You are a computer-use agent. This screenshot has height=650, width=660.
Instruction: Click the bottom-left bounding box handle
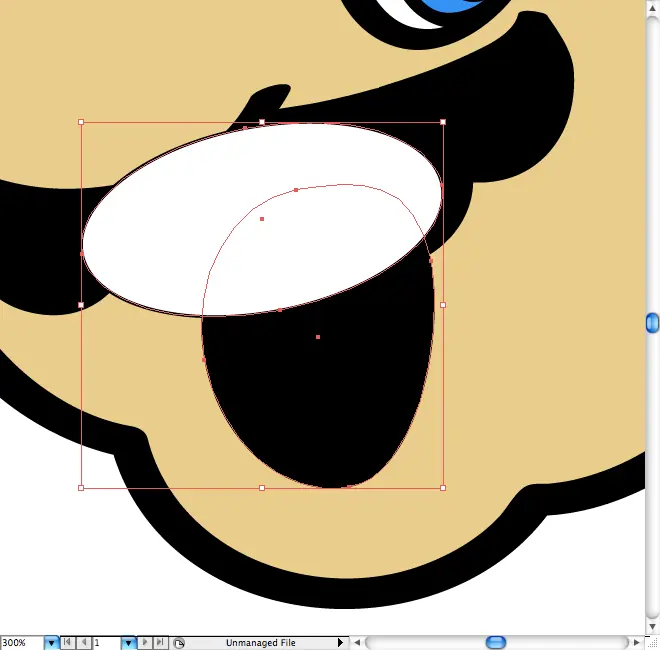tap(81, 488)
